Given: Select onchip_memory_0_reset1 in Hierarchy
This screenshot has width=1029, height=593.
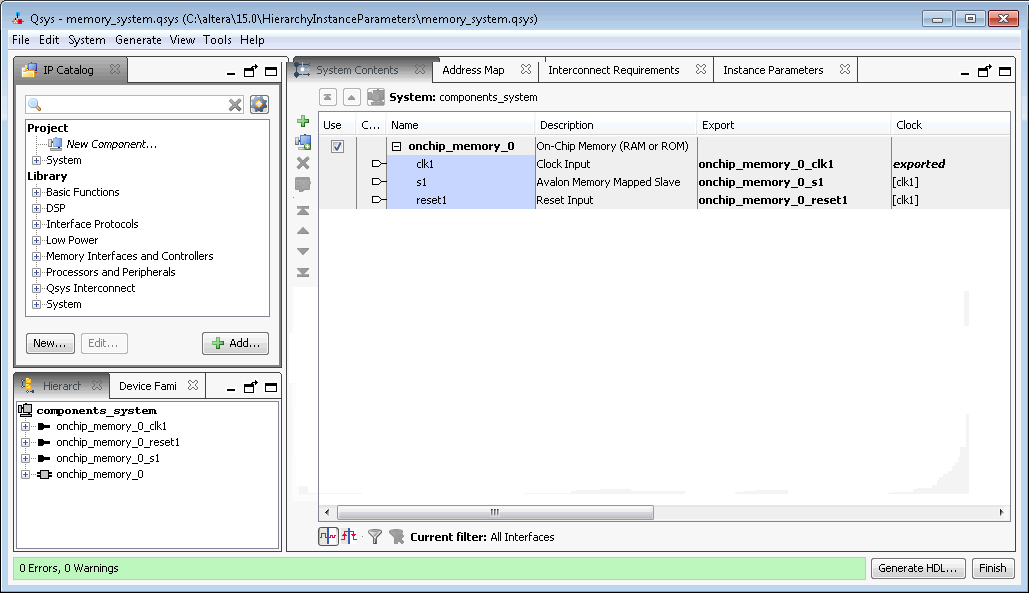Looking at the screenshot, I should [x=117, y=443].
